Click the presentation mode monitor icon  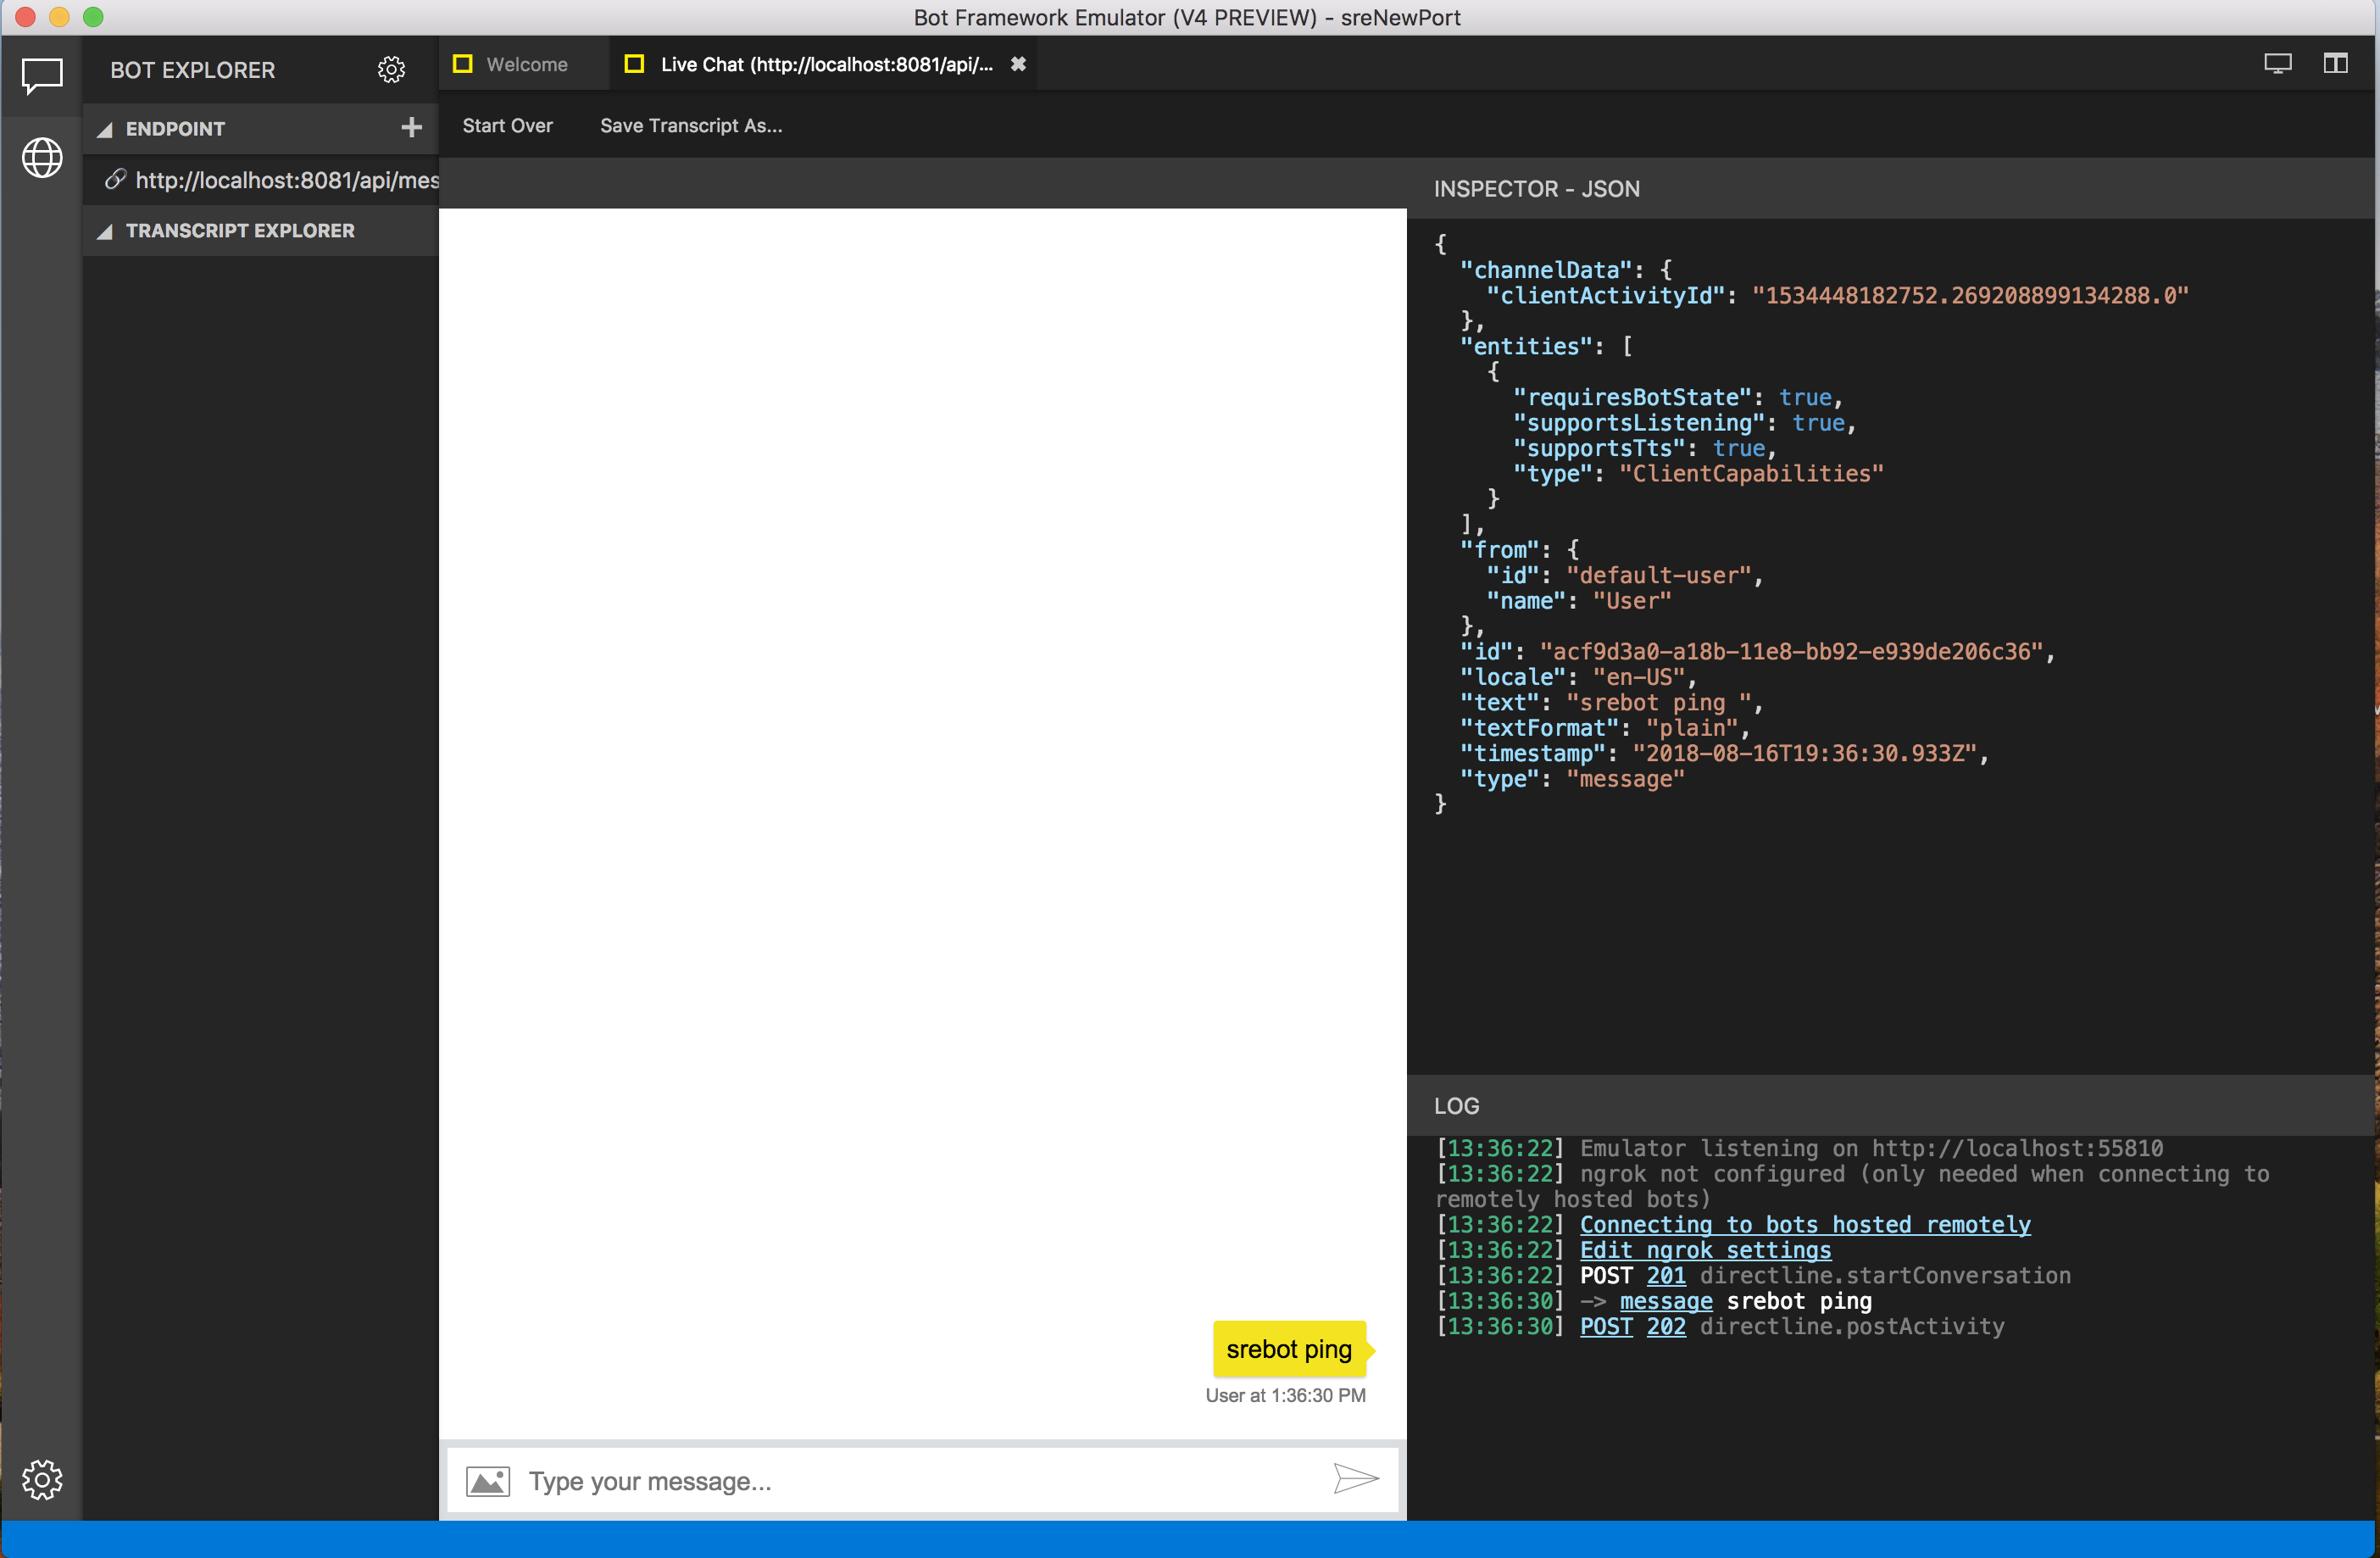2278,64
